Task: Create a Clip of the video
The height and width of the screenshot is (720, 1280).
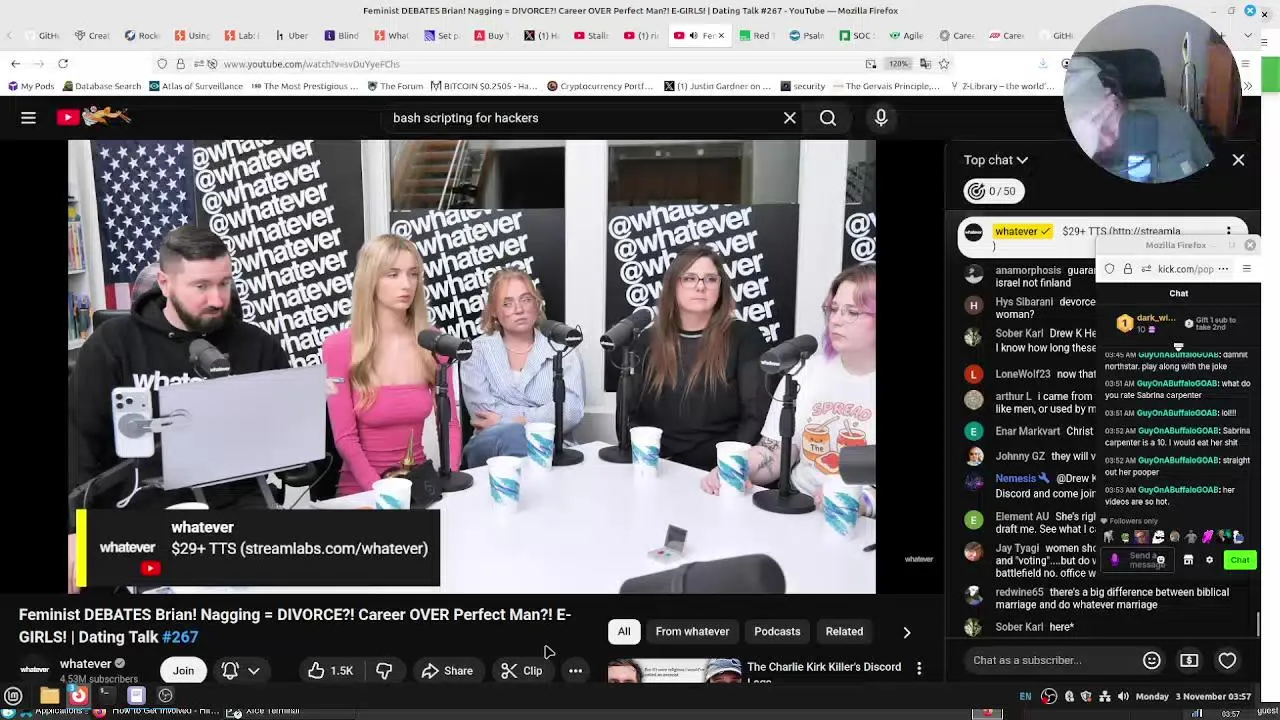Action: [x=521, y=671]
